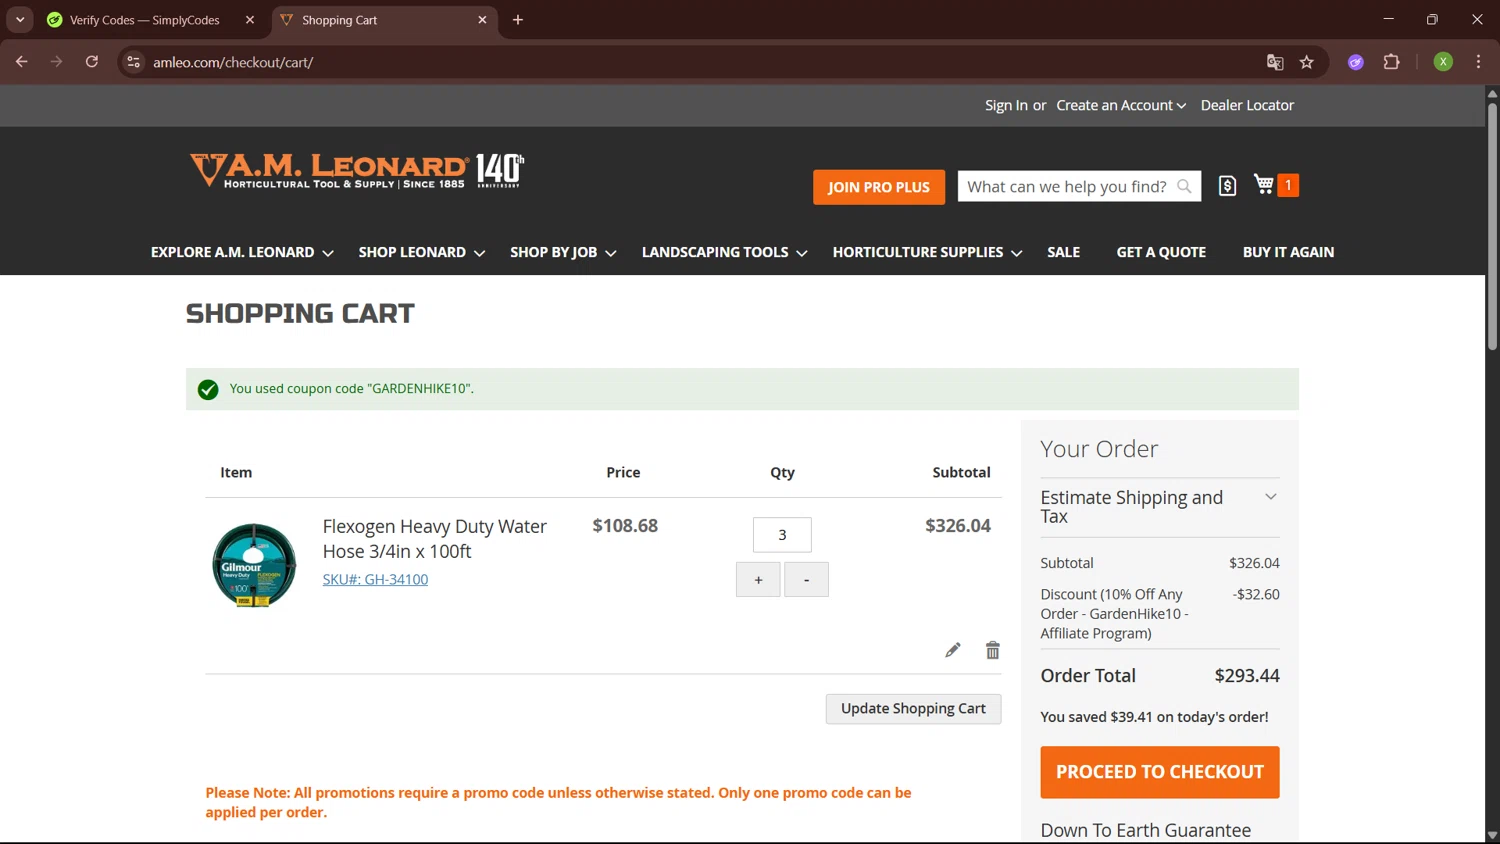Decrease quantity with the minus button

click(806, 580)
